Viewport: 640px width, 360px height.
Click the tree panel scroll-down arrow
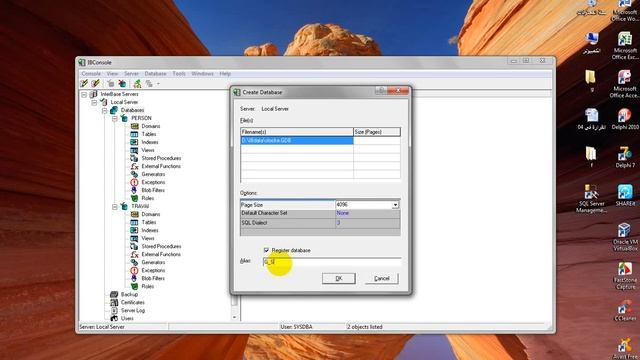(x=234, y=317)
